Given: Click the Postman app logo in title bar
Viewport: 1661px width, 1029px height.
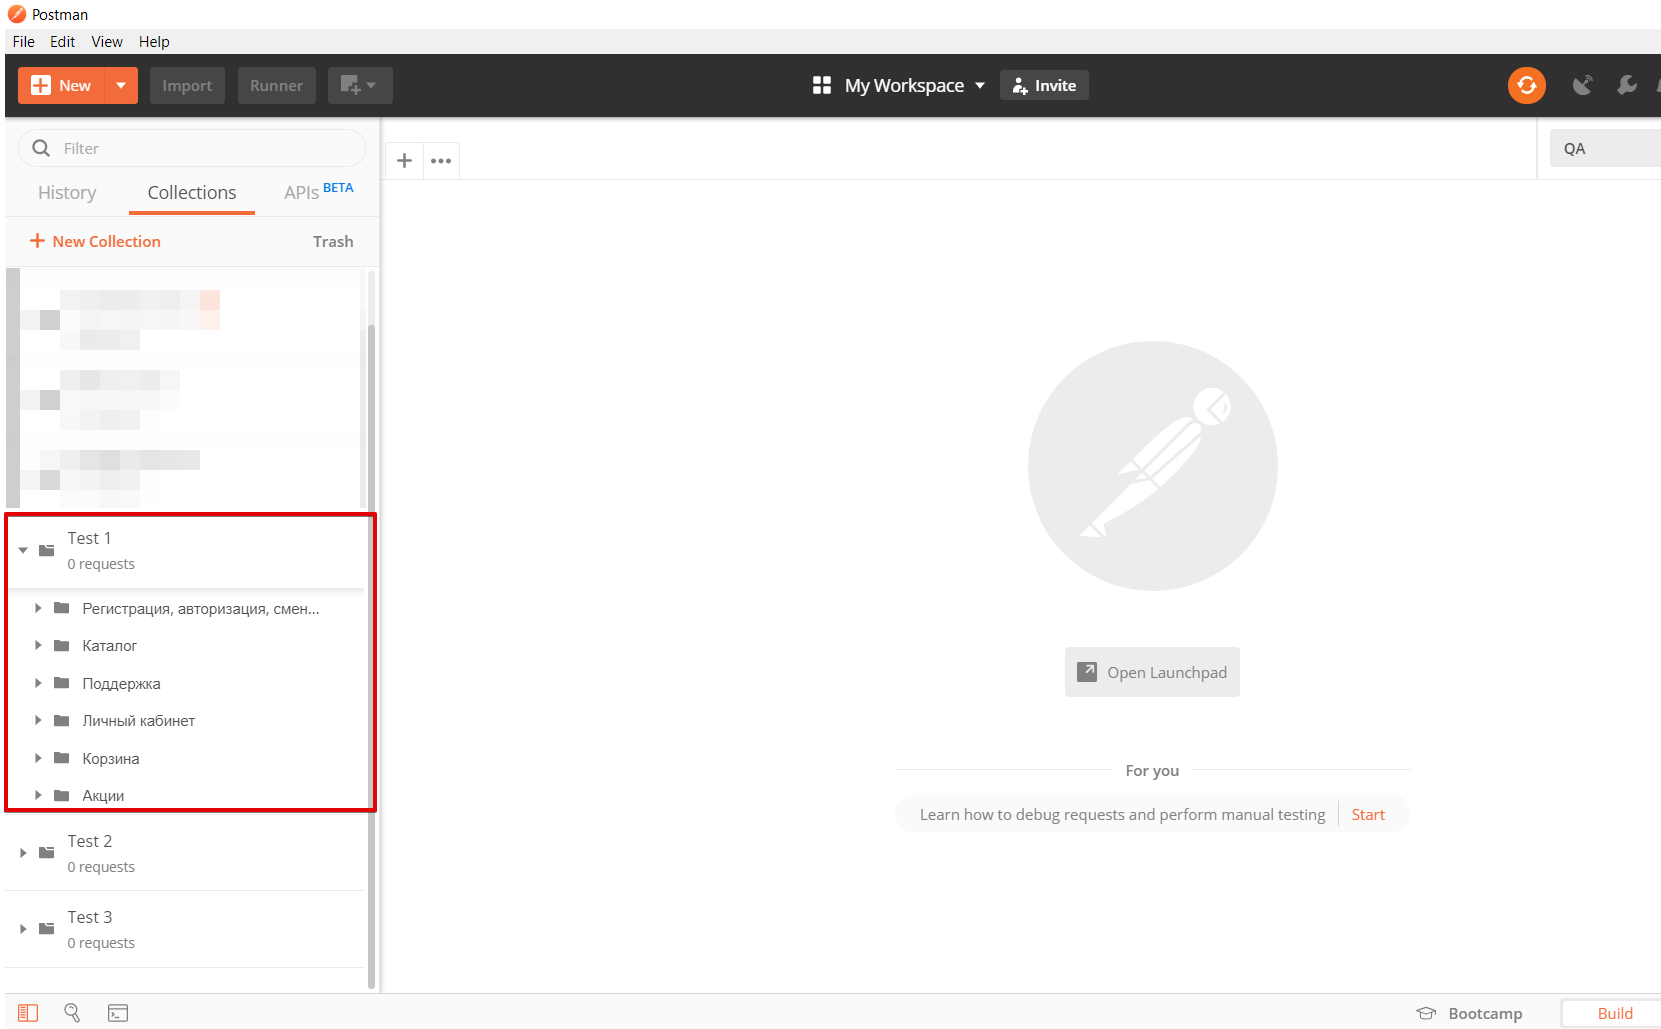Looking at the screenshot, I should 17,14.
